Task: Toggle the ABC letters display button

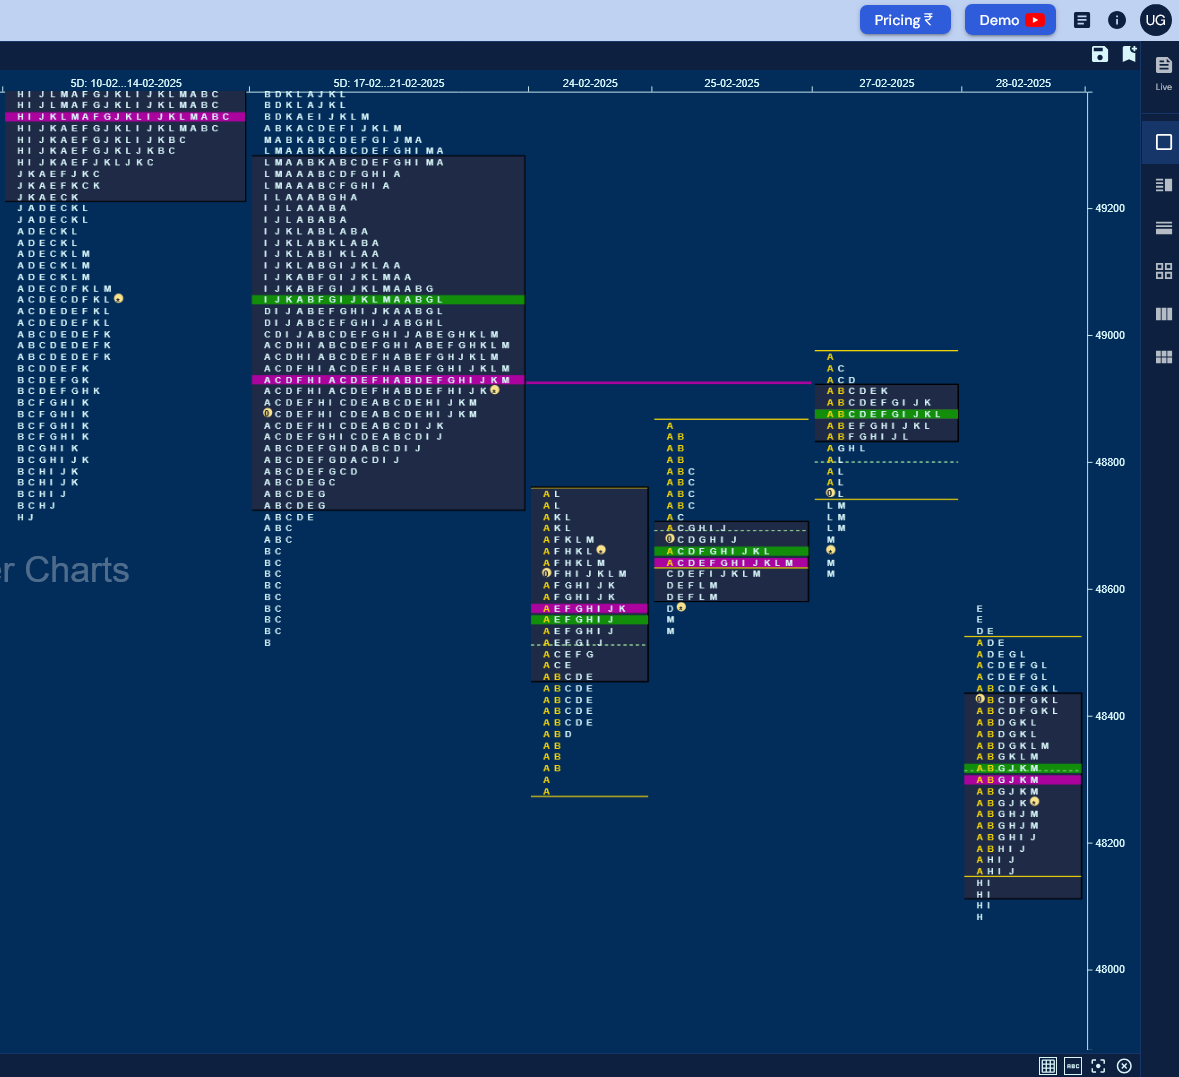Action: coord(1073,1066)
